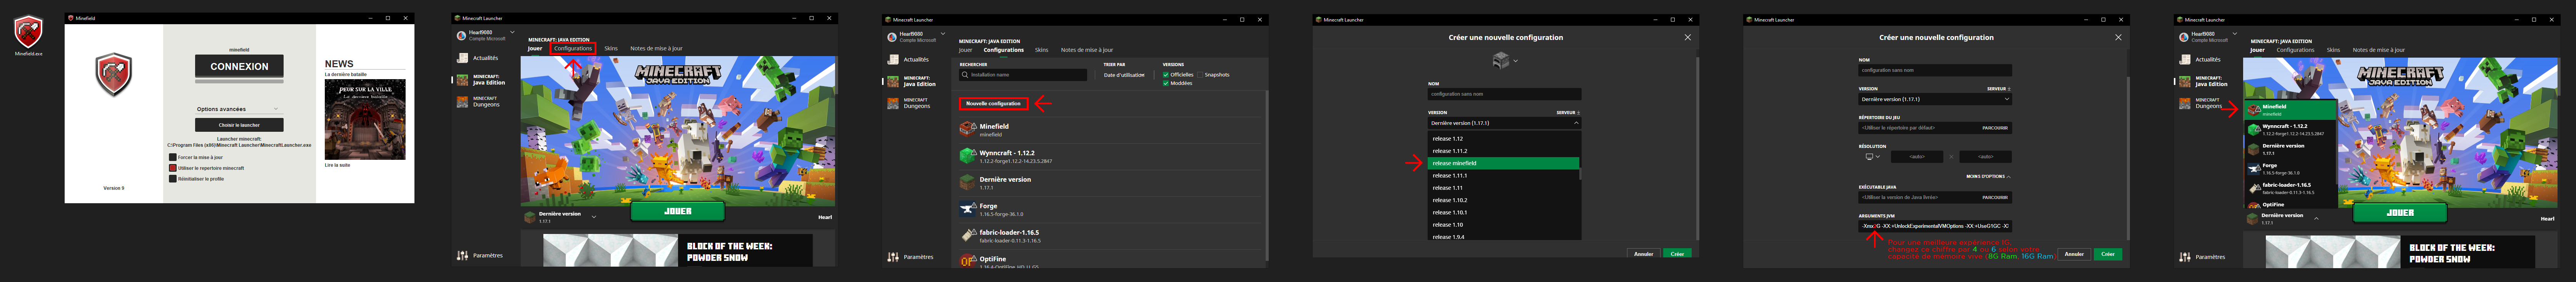Open Notes de mise à jour on Configurations-tab launcher
Screen dimensions: 2576x282
tap(1087, 50)
